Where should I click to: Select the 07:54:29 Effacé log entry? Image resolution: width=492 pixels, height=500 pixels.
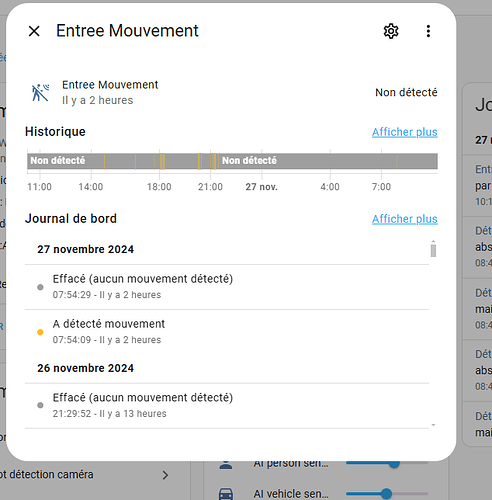coord(227,287)
